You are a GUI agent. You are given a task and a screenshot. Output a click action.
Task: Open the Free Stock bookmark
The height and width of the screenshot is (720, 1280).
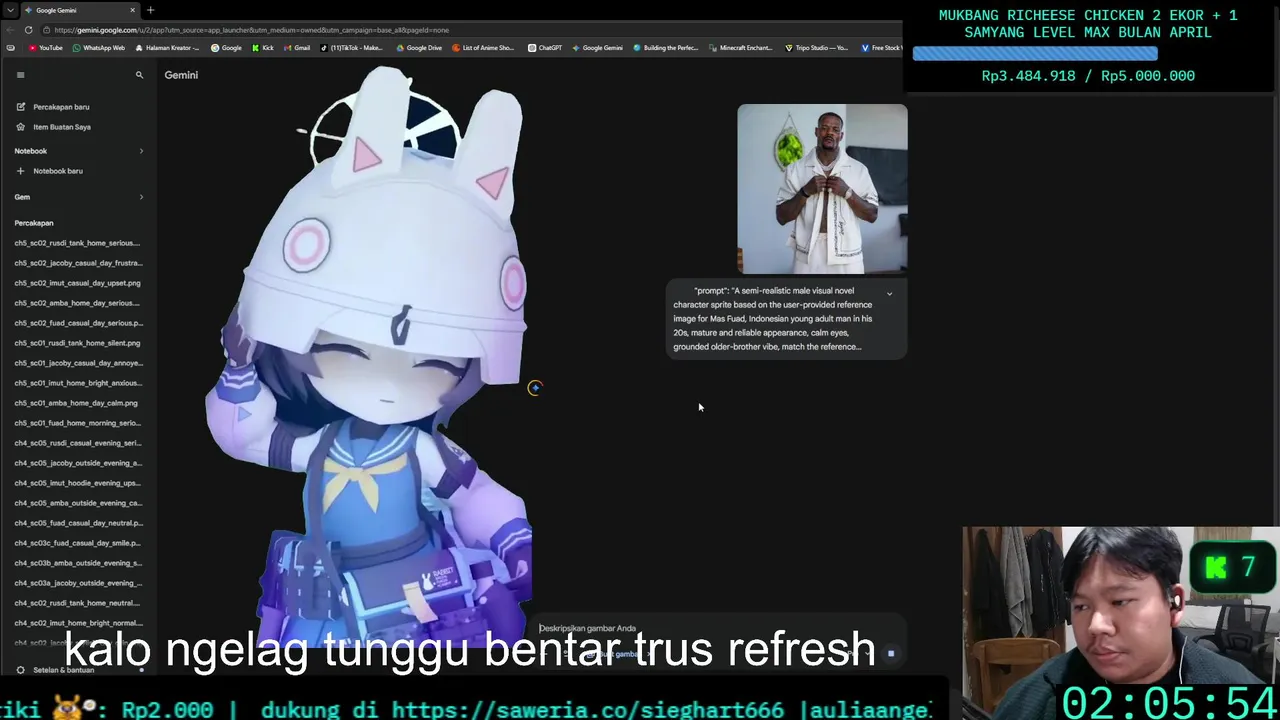pos(881,48)
